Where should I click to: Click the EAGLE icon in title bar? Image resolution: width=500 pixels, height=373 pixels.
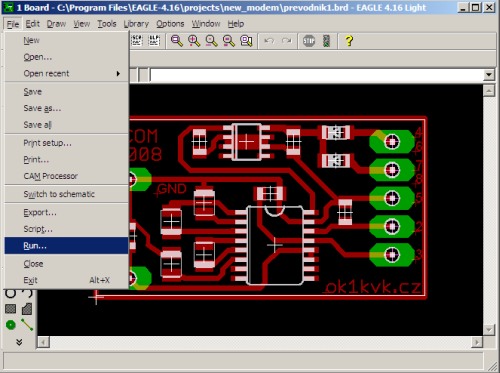[x=8, y=7]
